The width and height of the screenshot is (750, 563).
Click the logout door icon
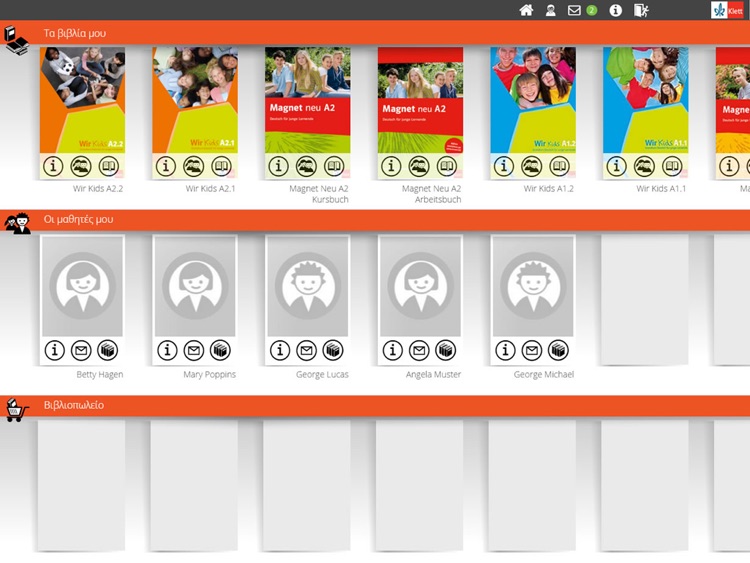pos(641,10)
